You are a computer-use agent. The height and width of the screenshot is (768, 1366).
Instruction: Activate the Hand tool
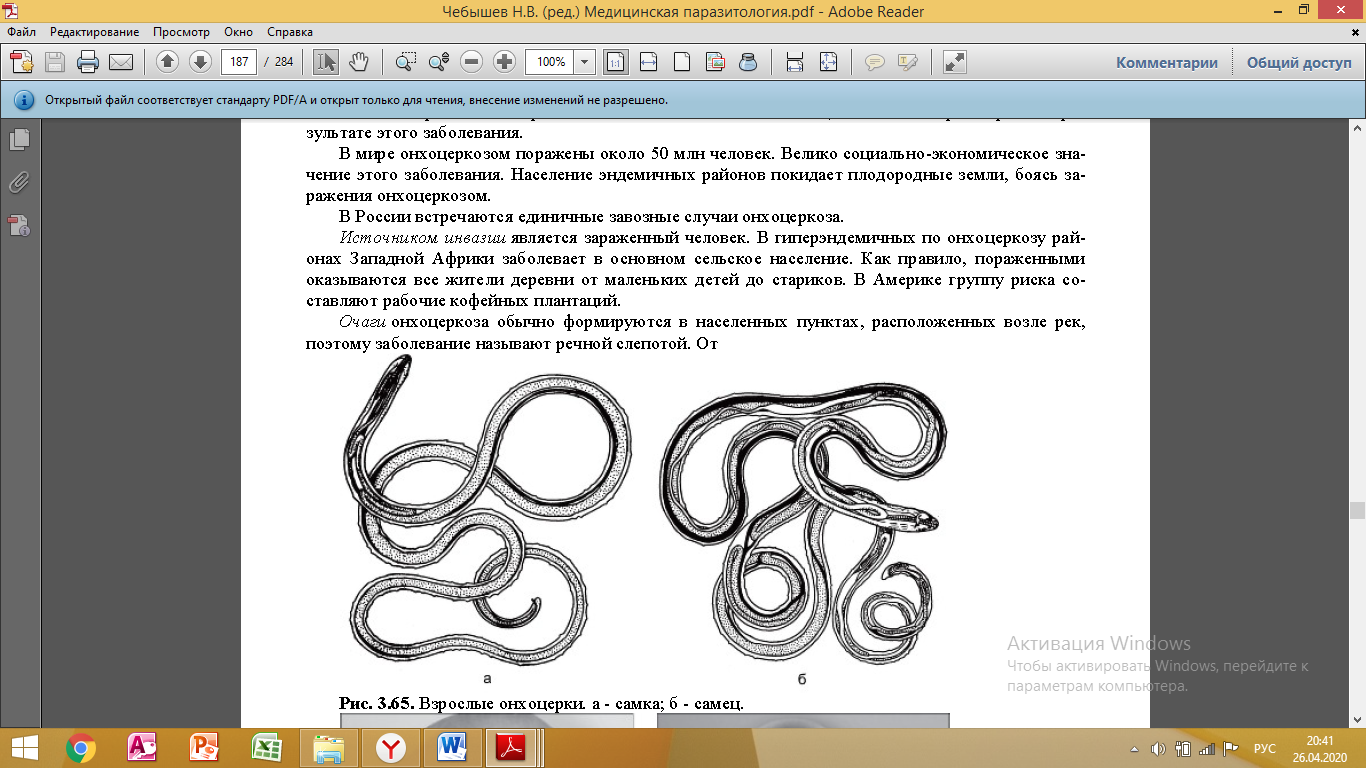coord(358,62)
